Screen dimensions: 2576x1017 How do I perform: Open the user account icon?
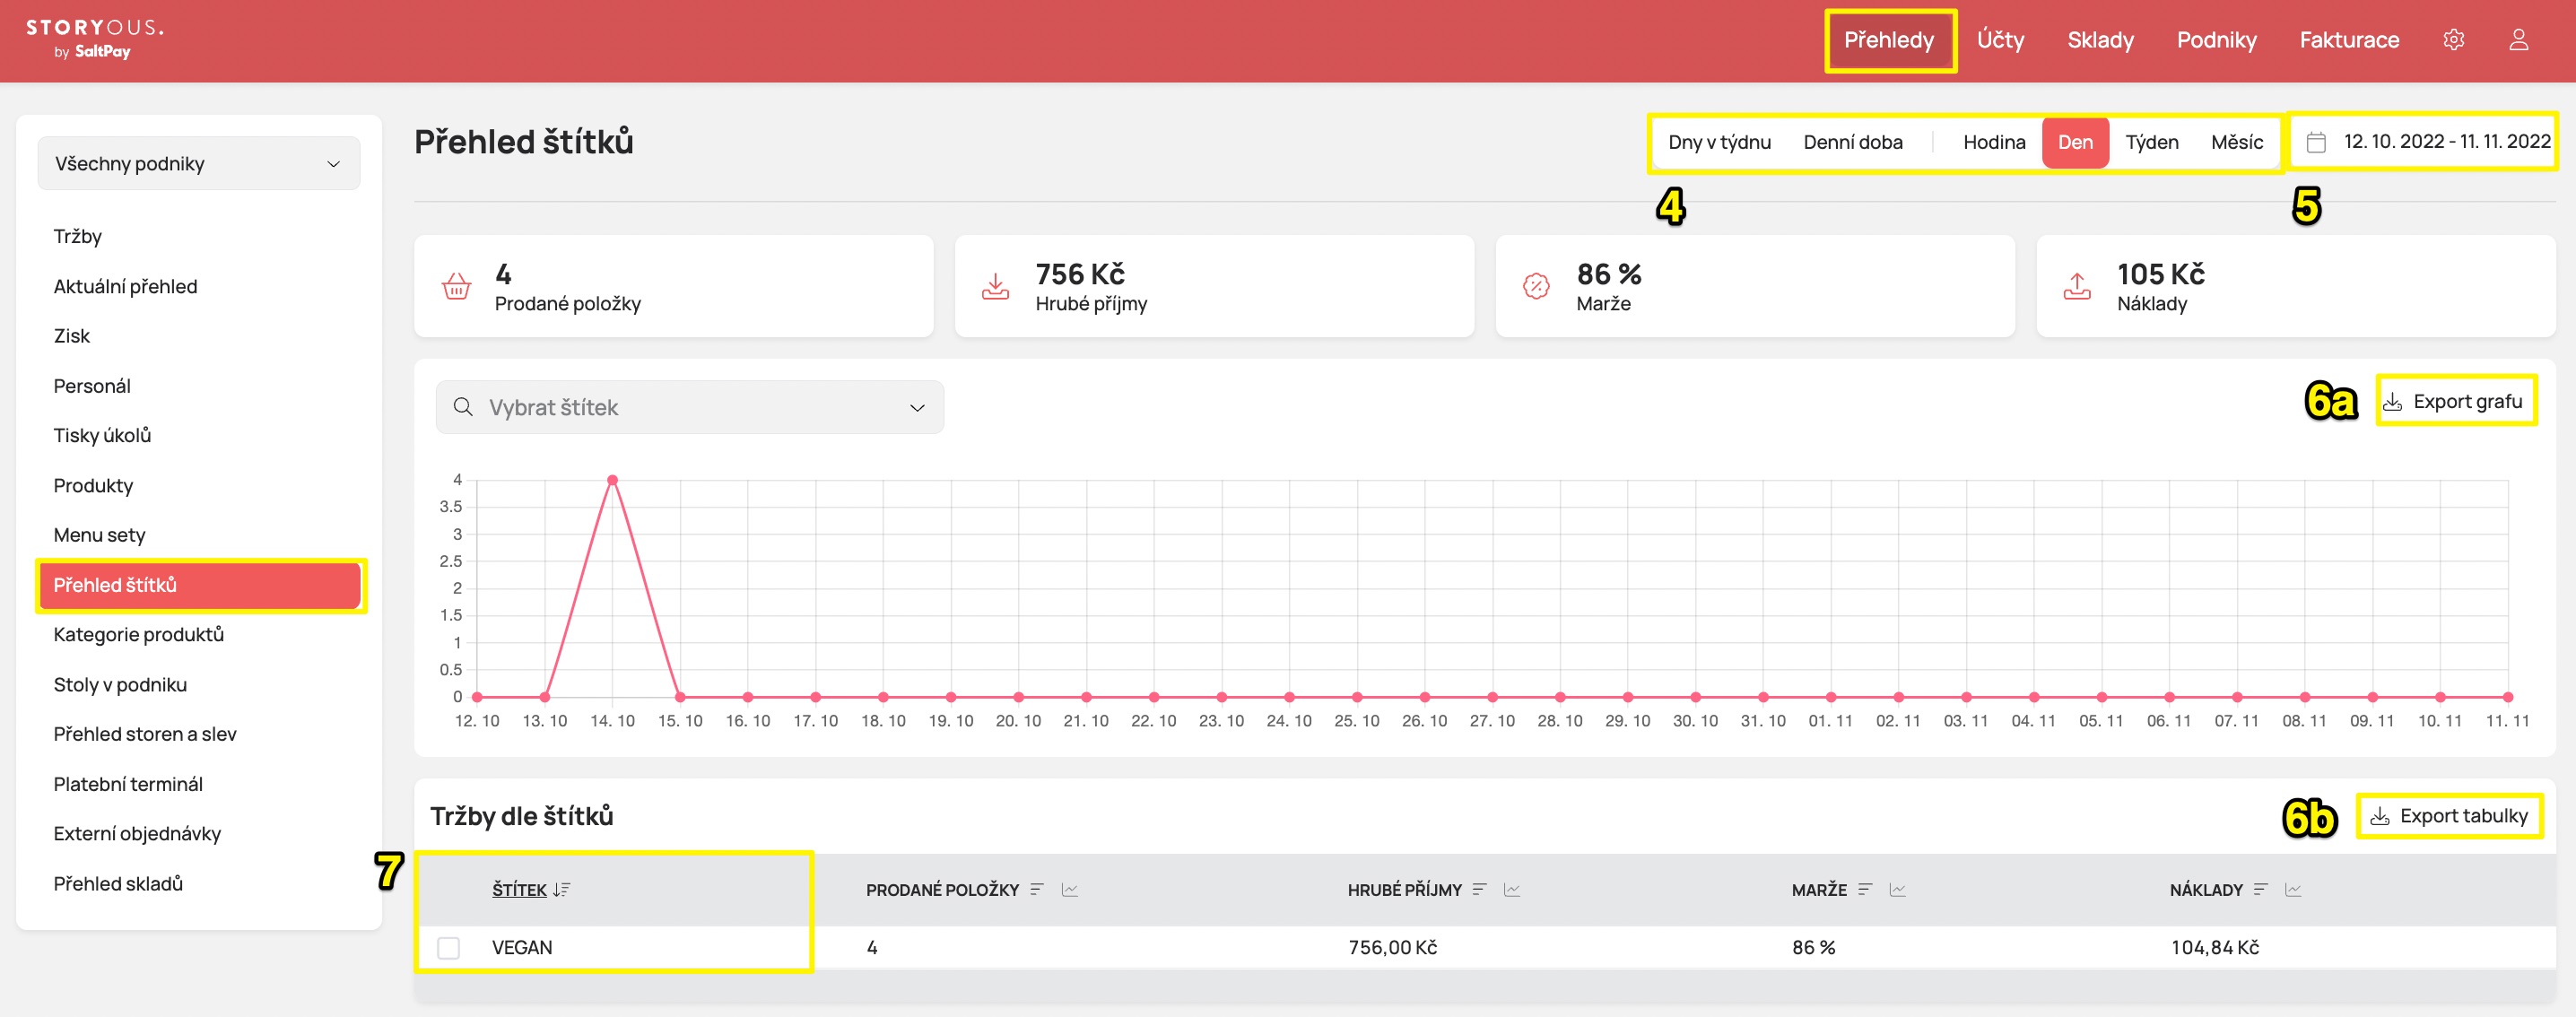click(x=2518, y=40)
